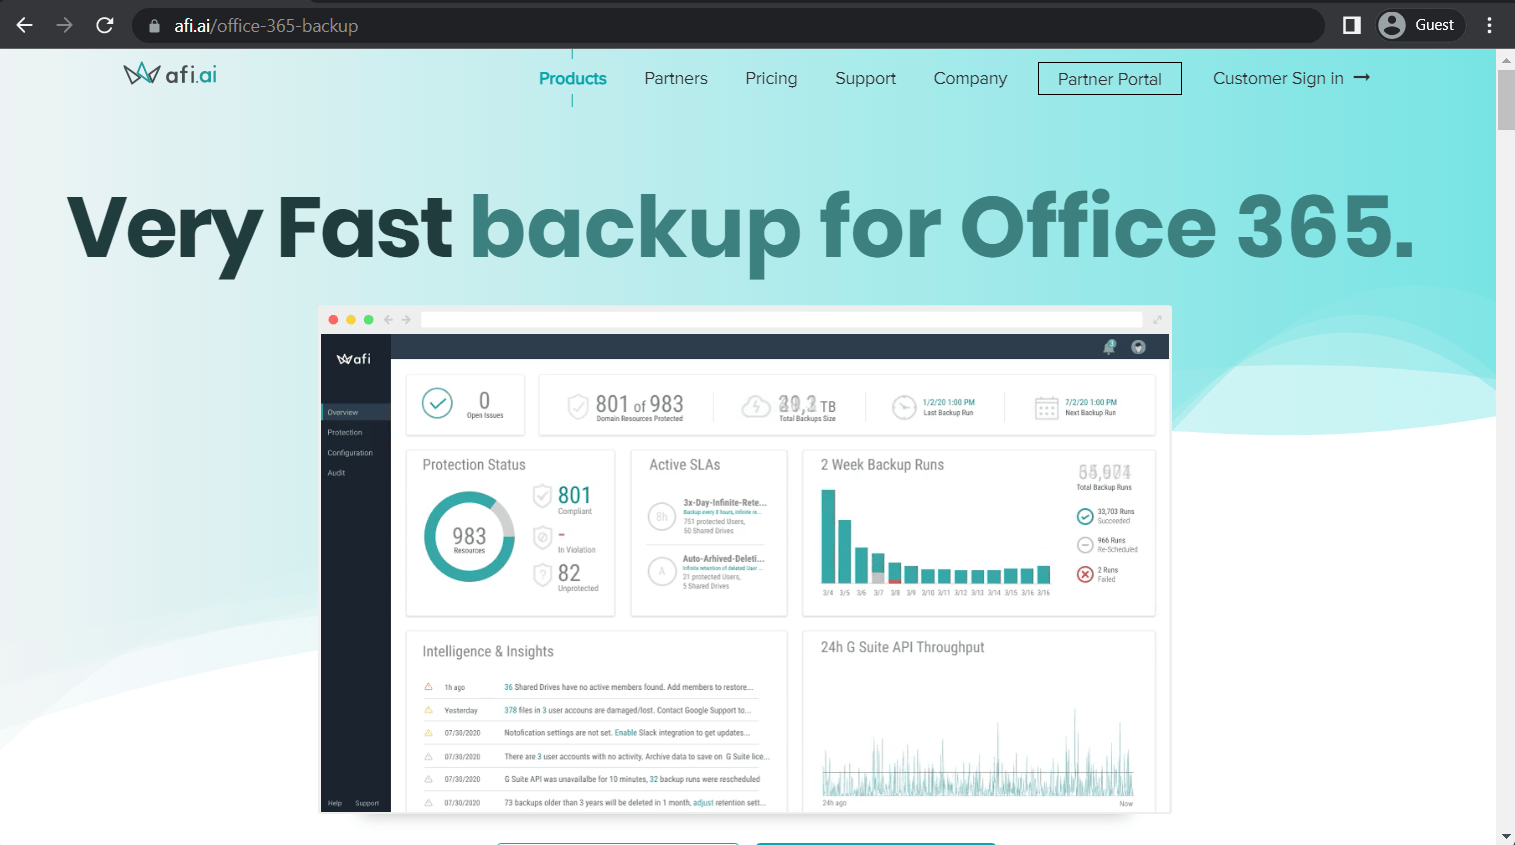Reload the page with the refresh icon
The height and width of the screenshot is (845, 1515).
point(104,24)
